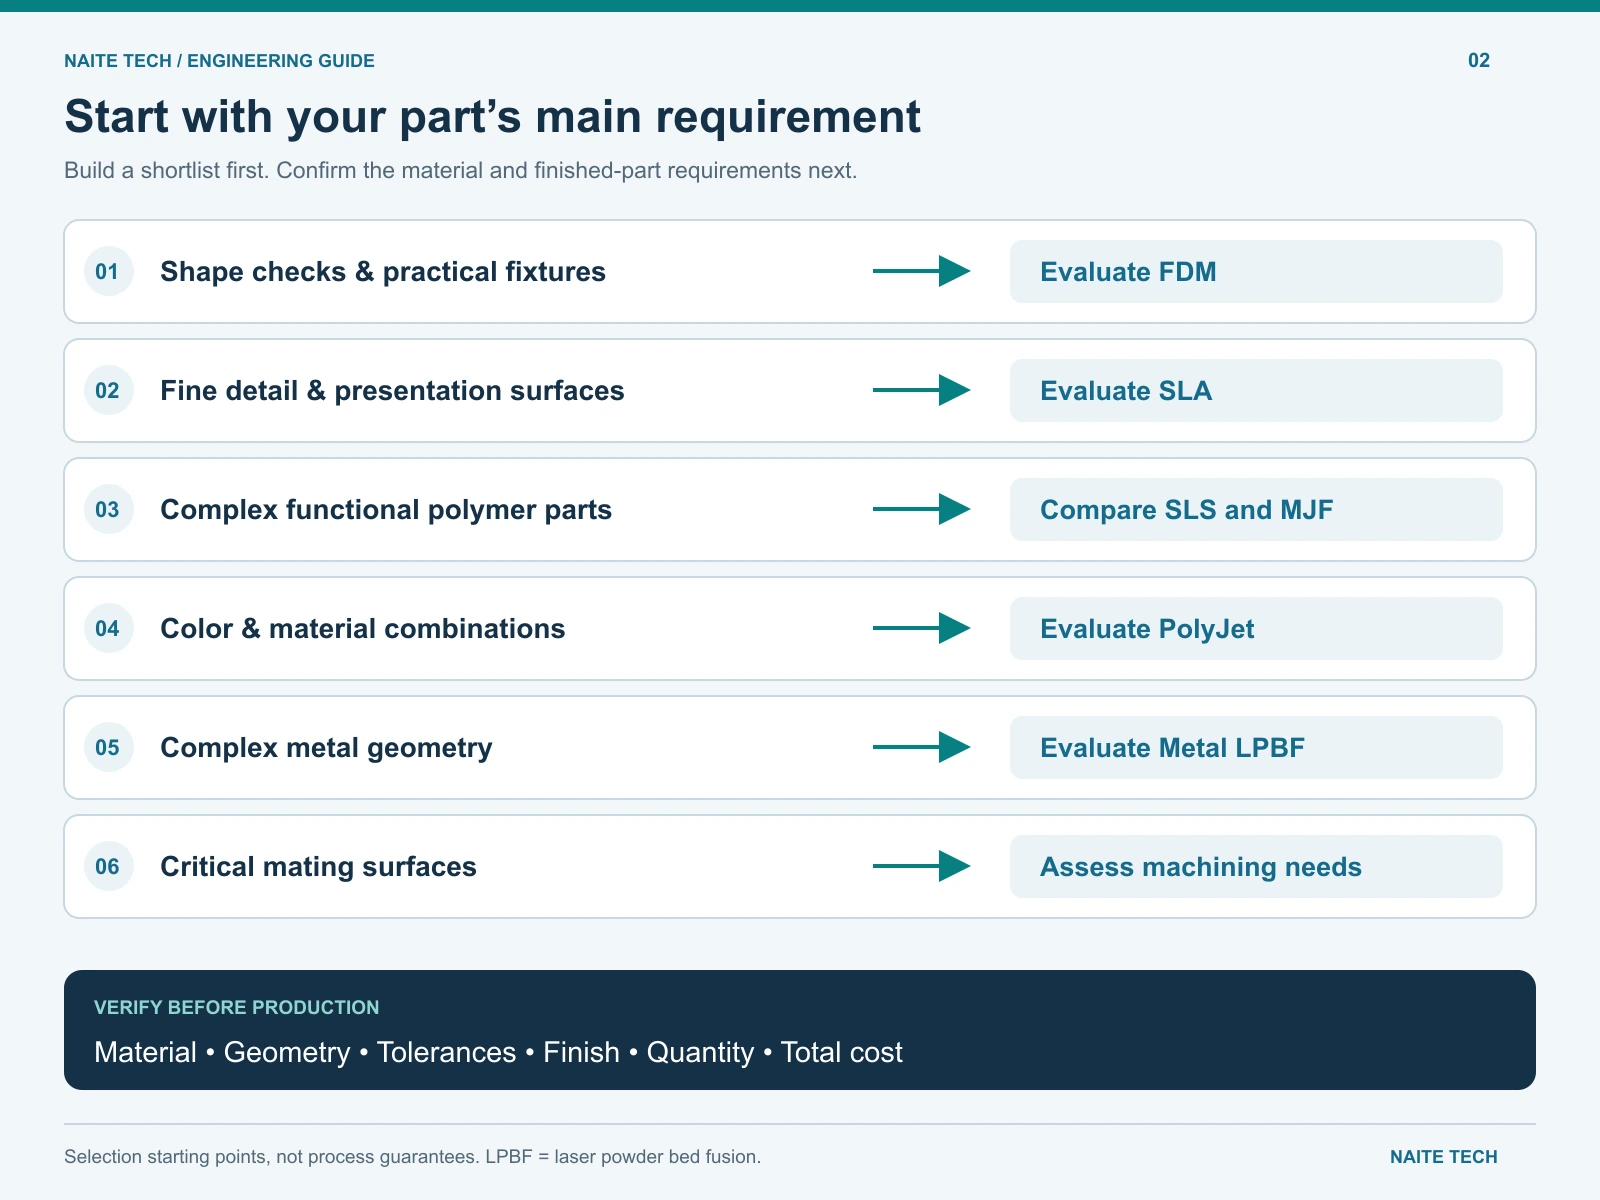Click the 'Selection starting points' footnote
The image size is (1600, 1200).
[x=412, y=1157]
